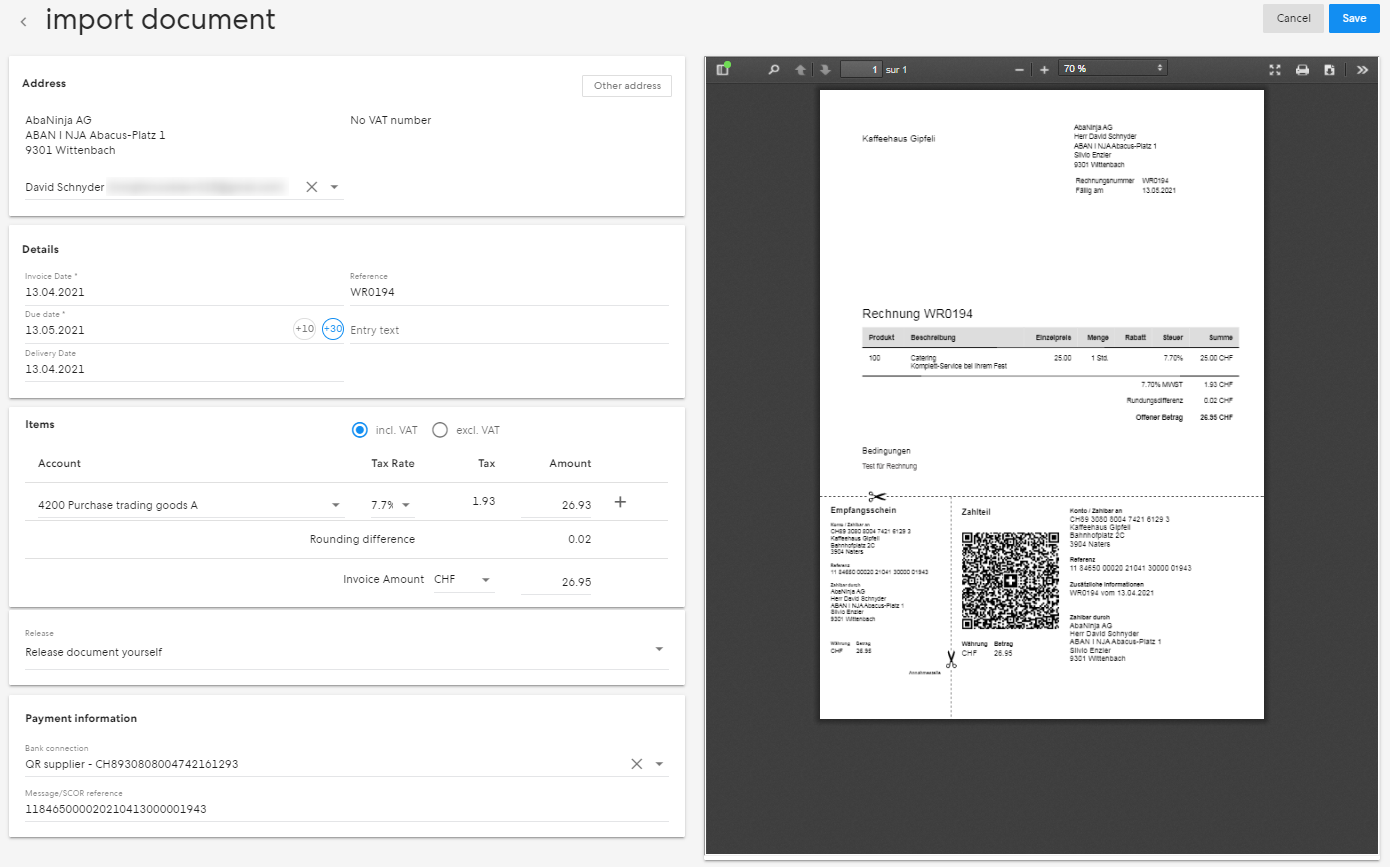Select the excl. VAT radio option

(x=440, y=430)
